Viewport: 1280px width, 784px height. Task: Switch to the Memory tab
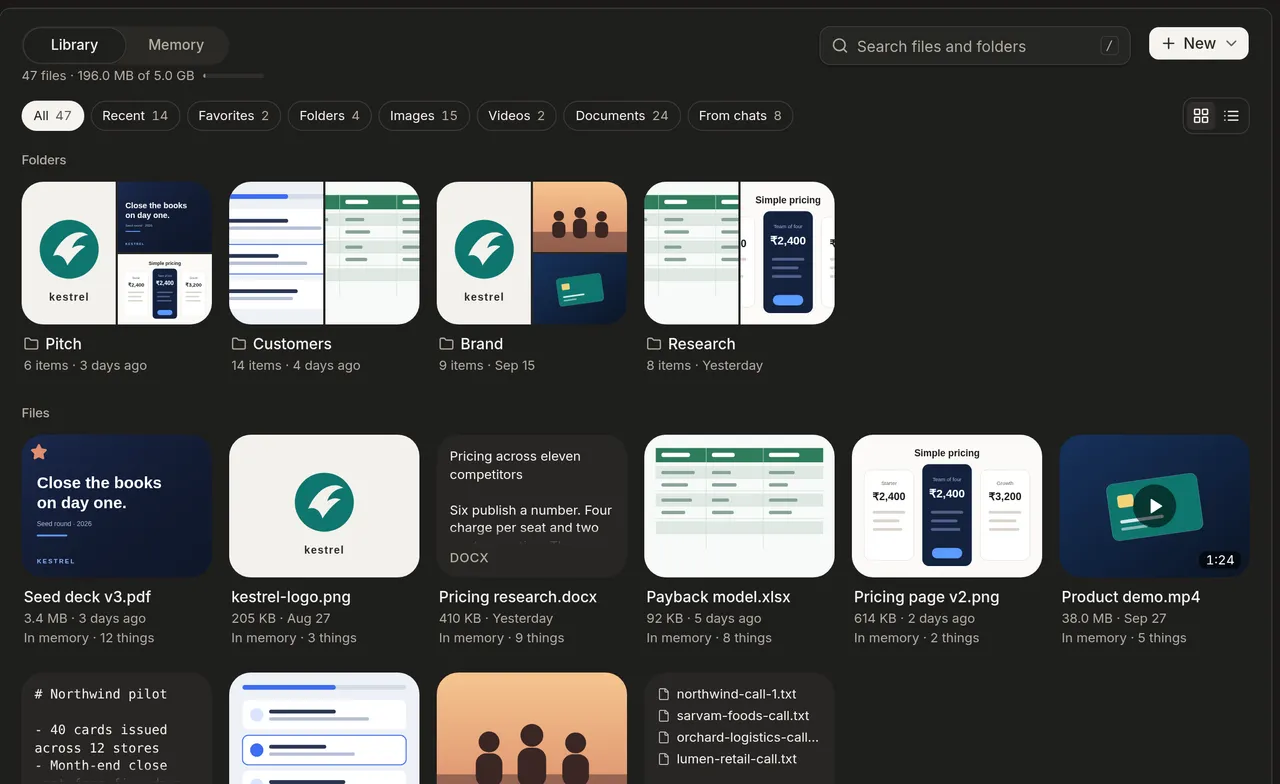176,45
